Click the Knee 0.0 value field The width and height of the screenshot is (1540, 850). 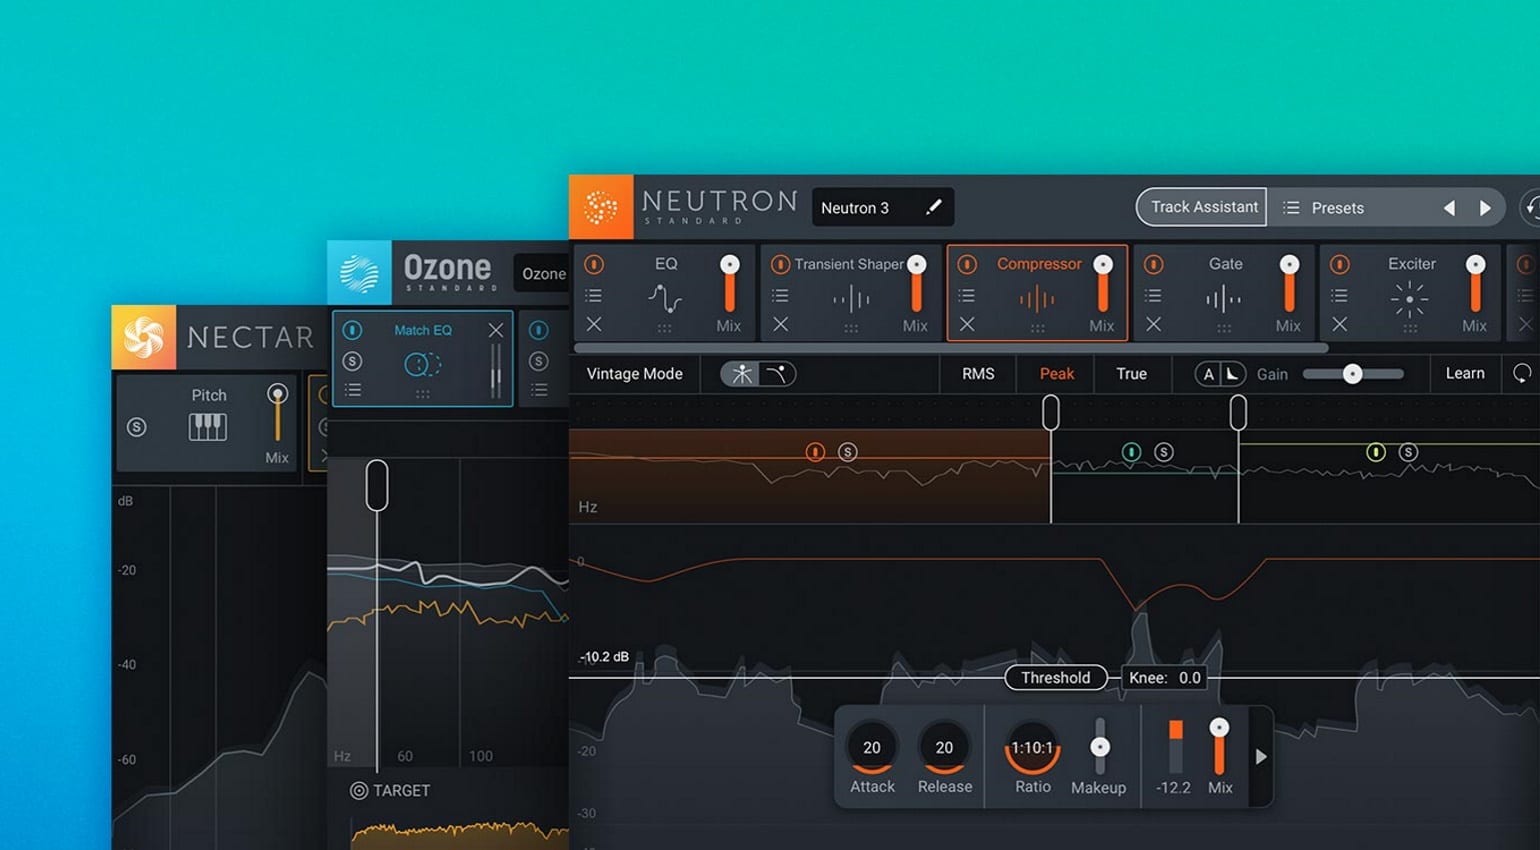1164,678
